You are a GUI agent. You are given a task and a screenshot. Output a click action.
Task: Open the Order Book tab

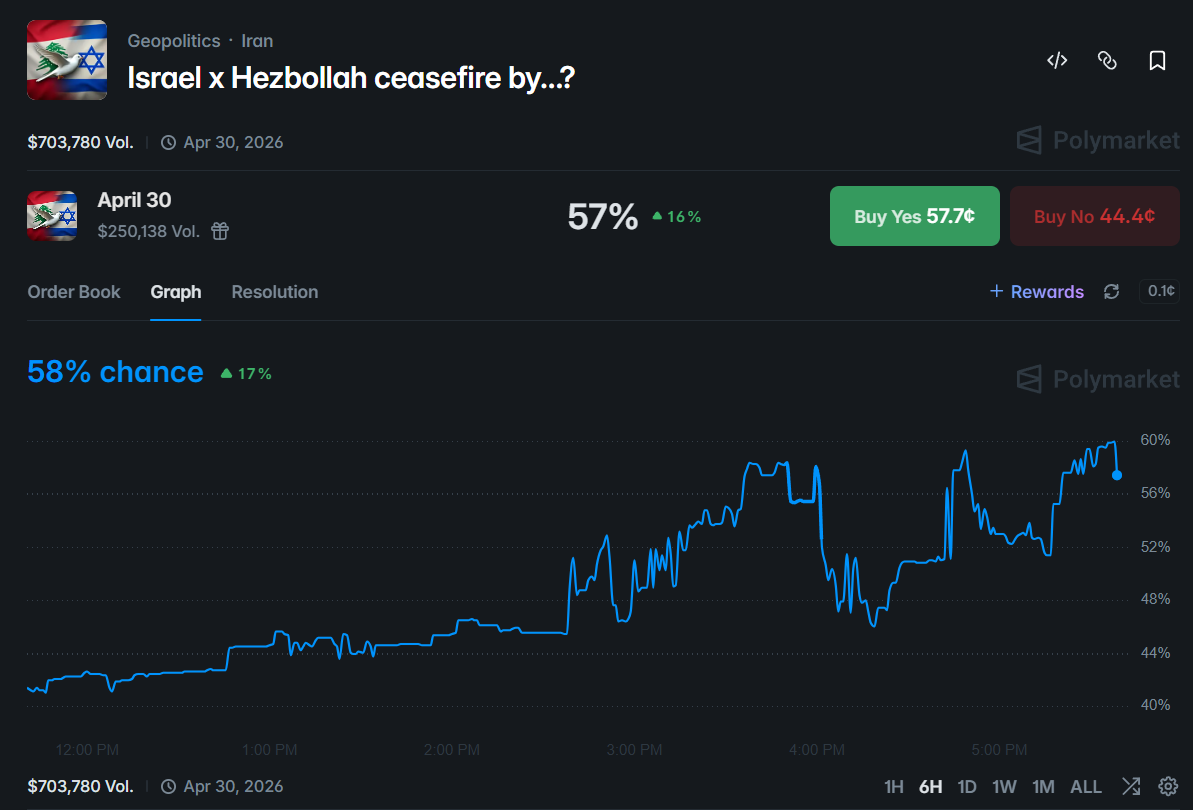74,292
